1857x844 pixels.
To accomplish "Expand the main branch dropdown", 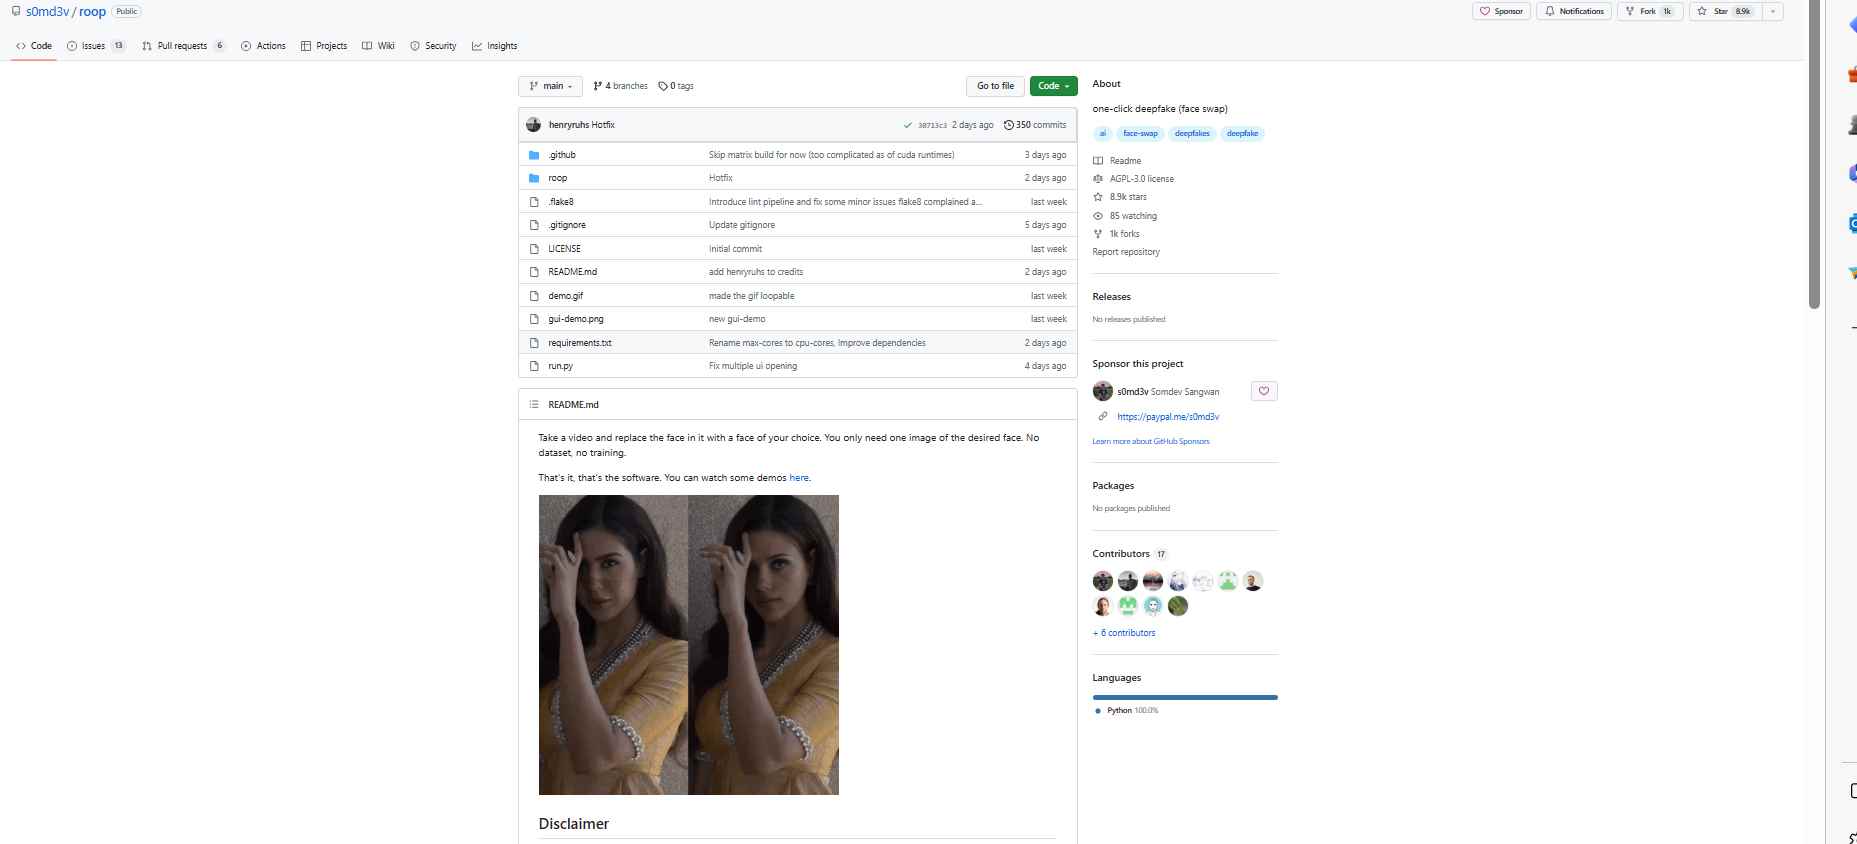I will (x=550, y=86).
